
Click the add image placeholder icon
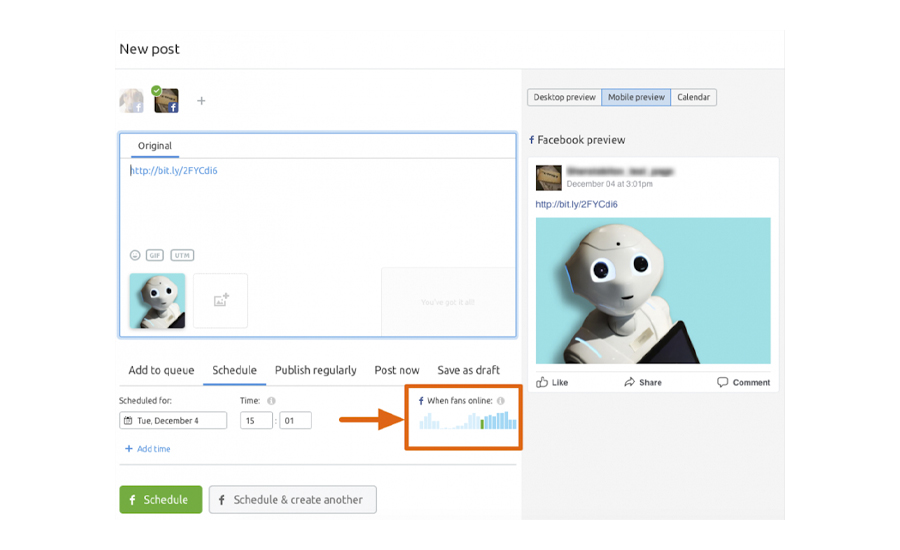point(221,300)
